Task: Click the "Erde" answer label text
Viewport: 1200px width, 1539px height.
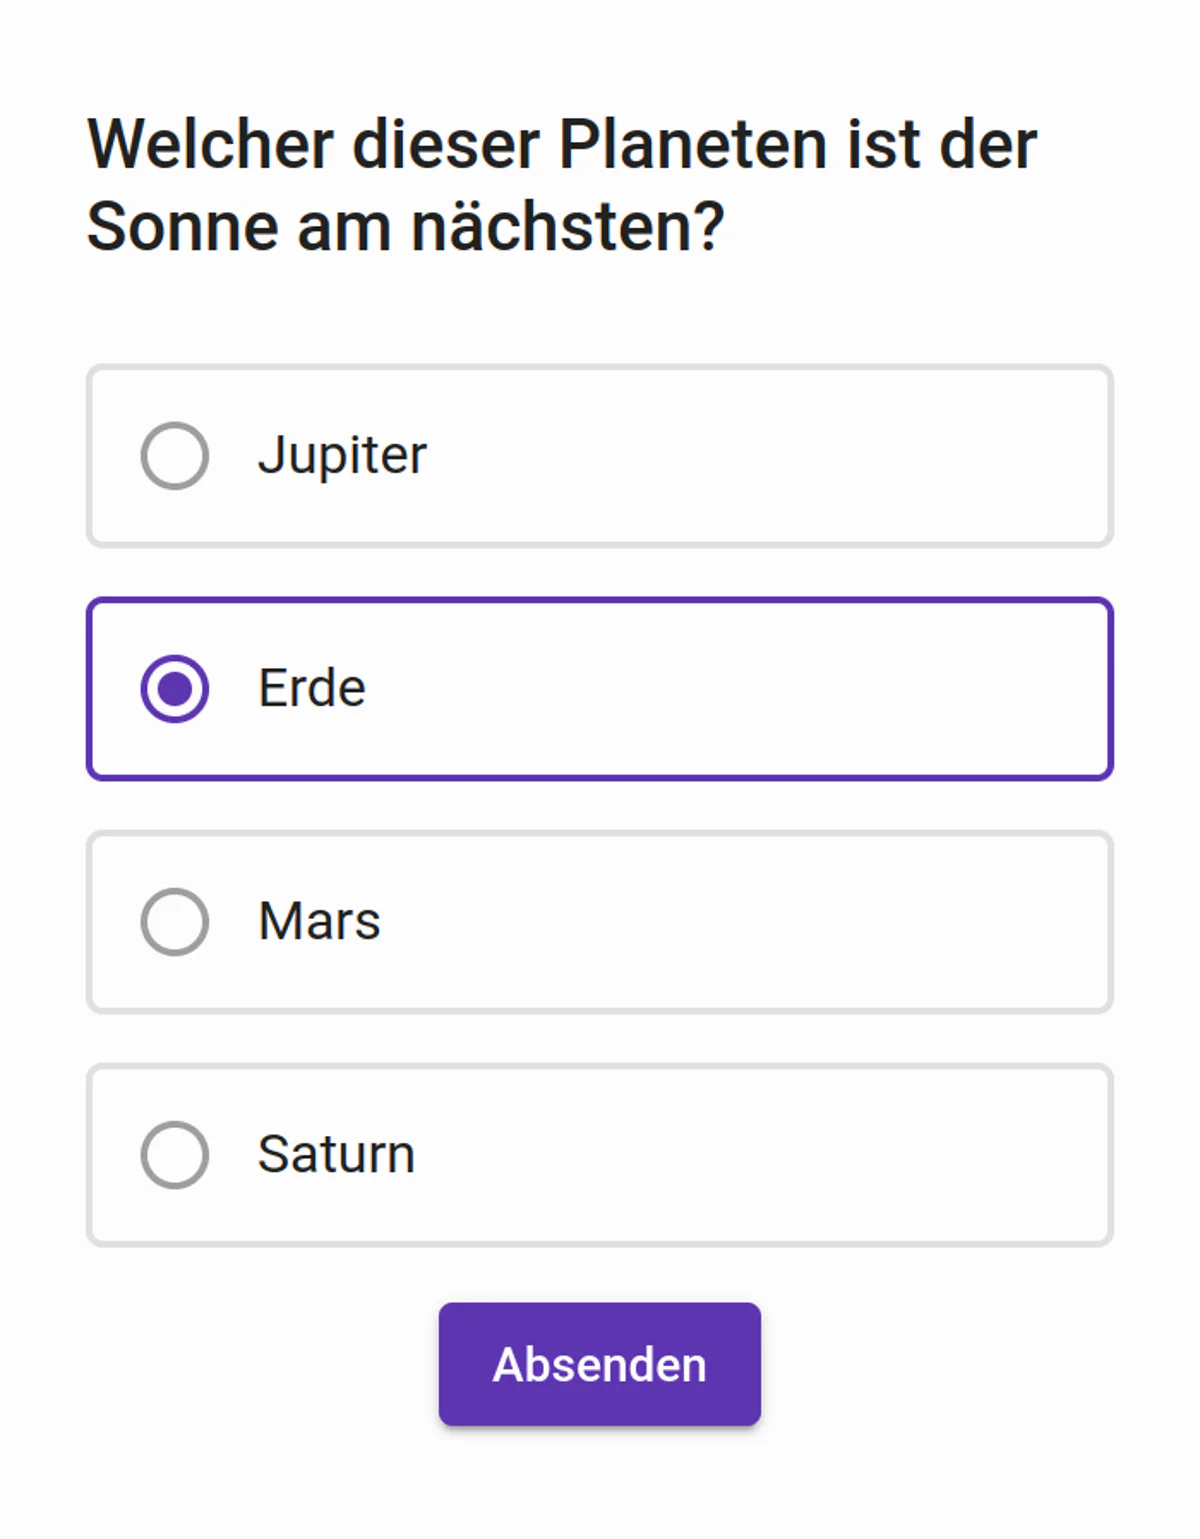Action: [x=312, y=689]
